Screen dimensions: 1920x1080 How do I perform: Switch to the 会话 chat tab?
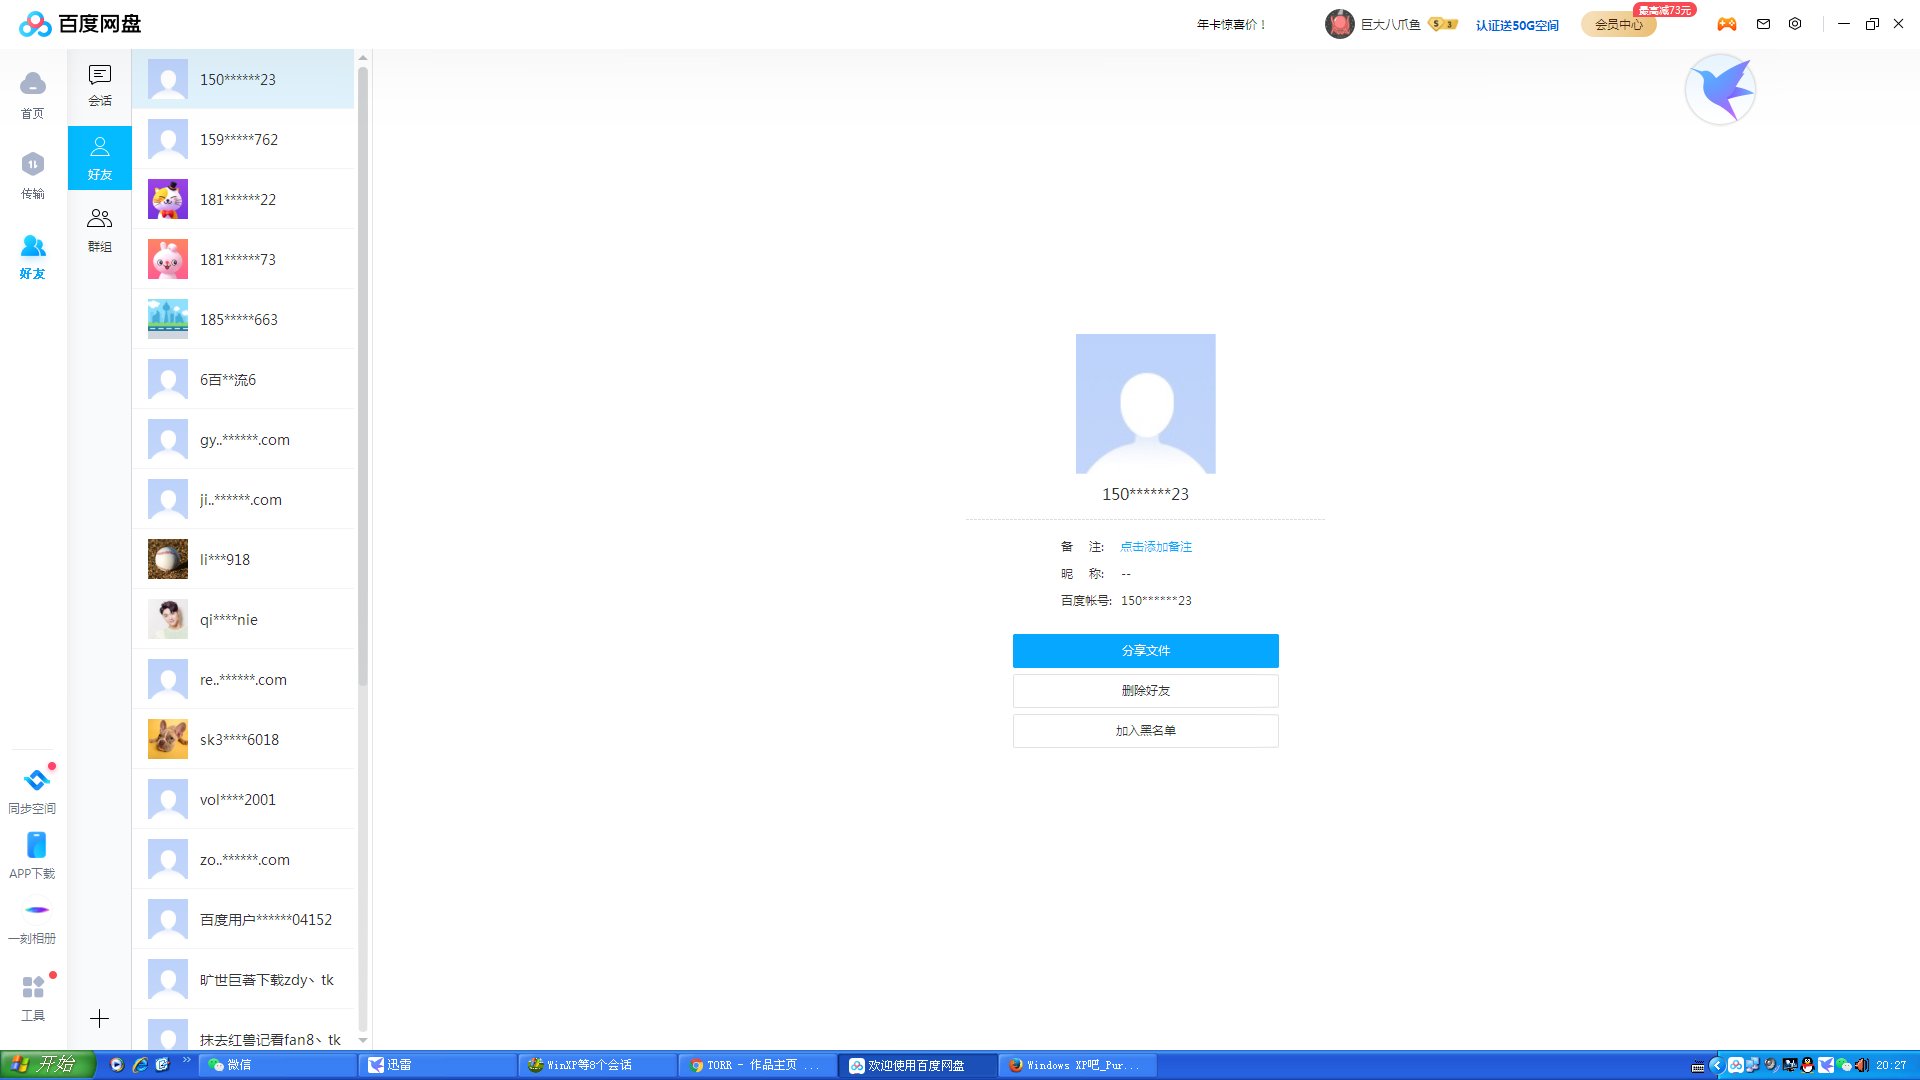(x=99, y=85)
